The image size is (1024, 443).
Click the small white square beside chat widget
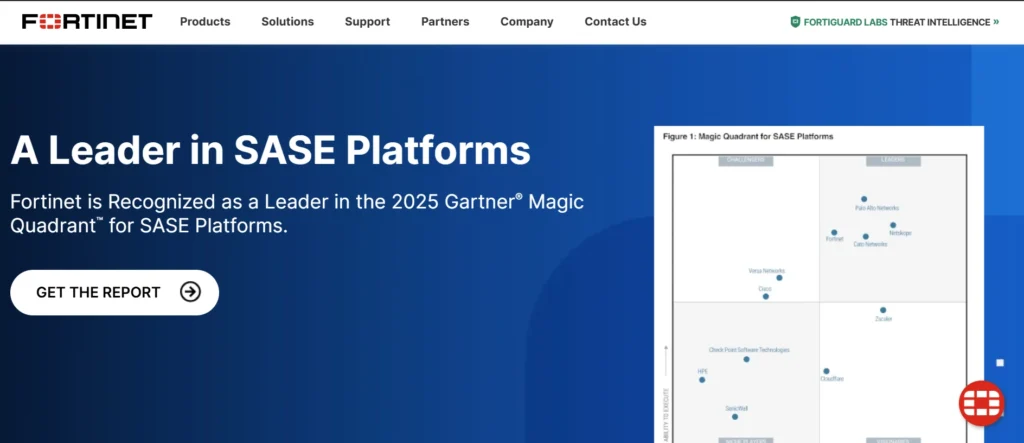click(1000, 363)
